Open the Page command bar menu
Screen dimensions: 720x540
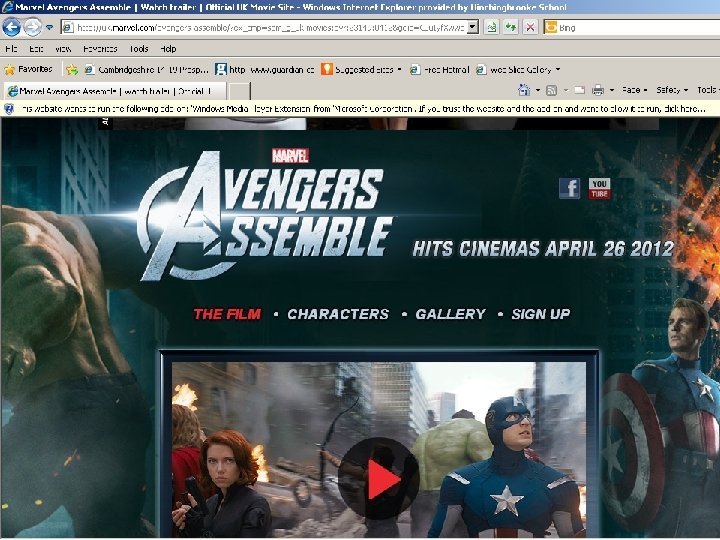pyautogui.click(x=634, y=90)
